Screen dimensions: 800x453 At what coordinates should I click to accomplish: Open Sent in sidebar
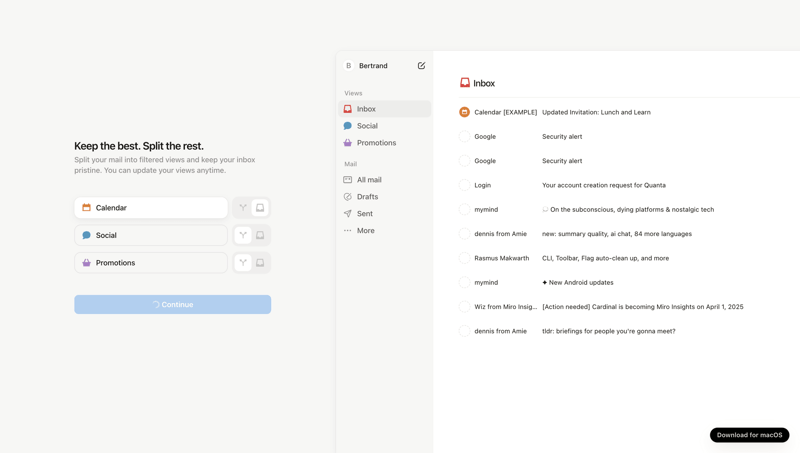point(385,213)
